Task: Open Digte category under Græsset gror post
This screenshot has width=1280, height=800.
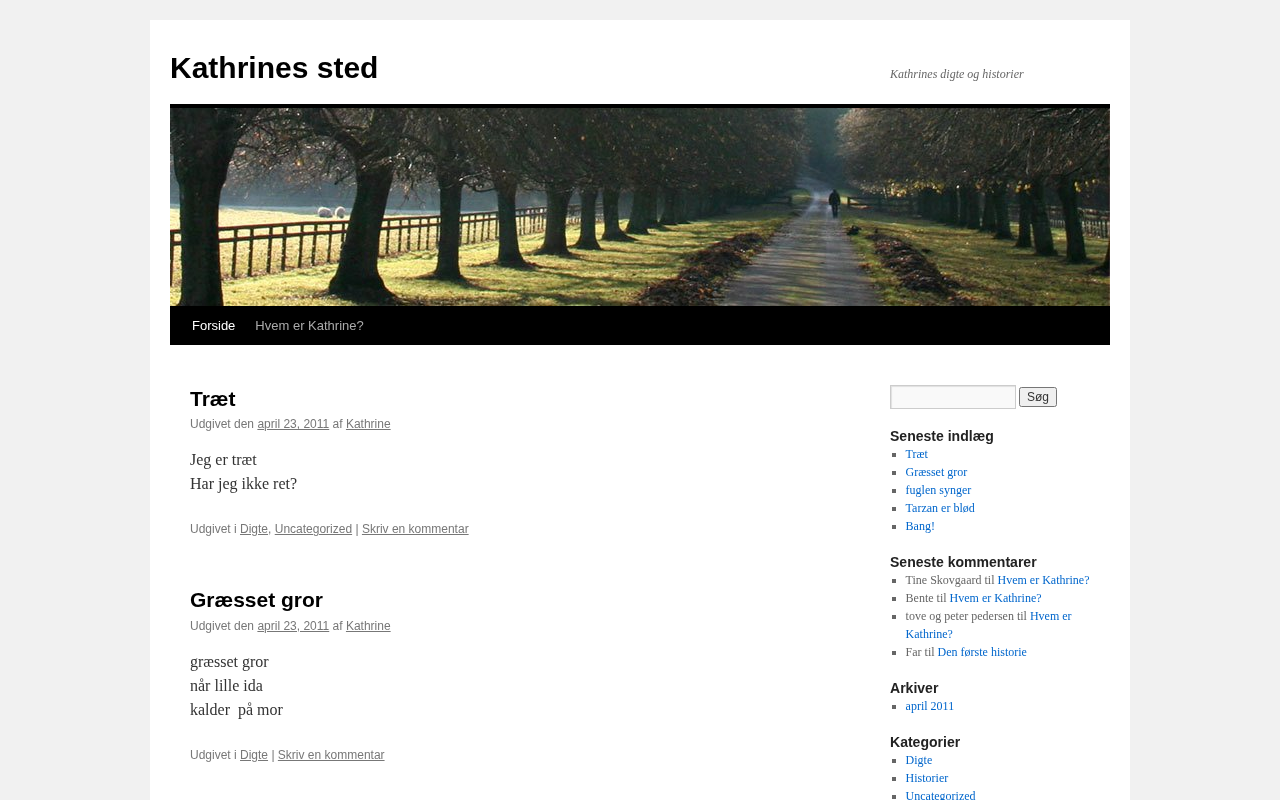Action: 254,755
